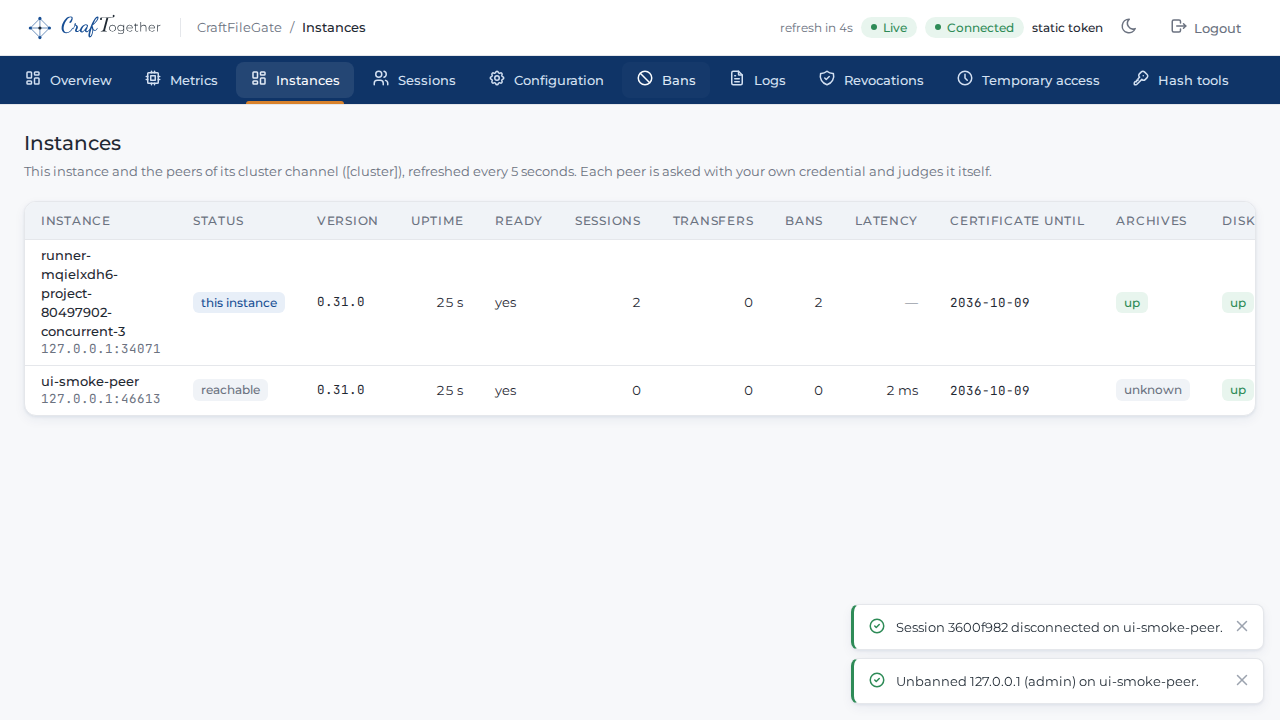Click the runner-mqielxdh6 instance name
The image size is (1280, 720).
point(83,294)
